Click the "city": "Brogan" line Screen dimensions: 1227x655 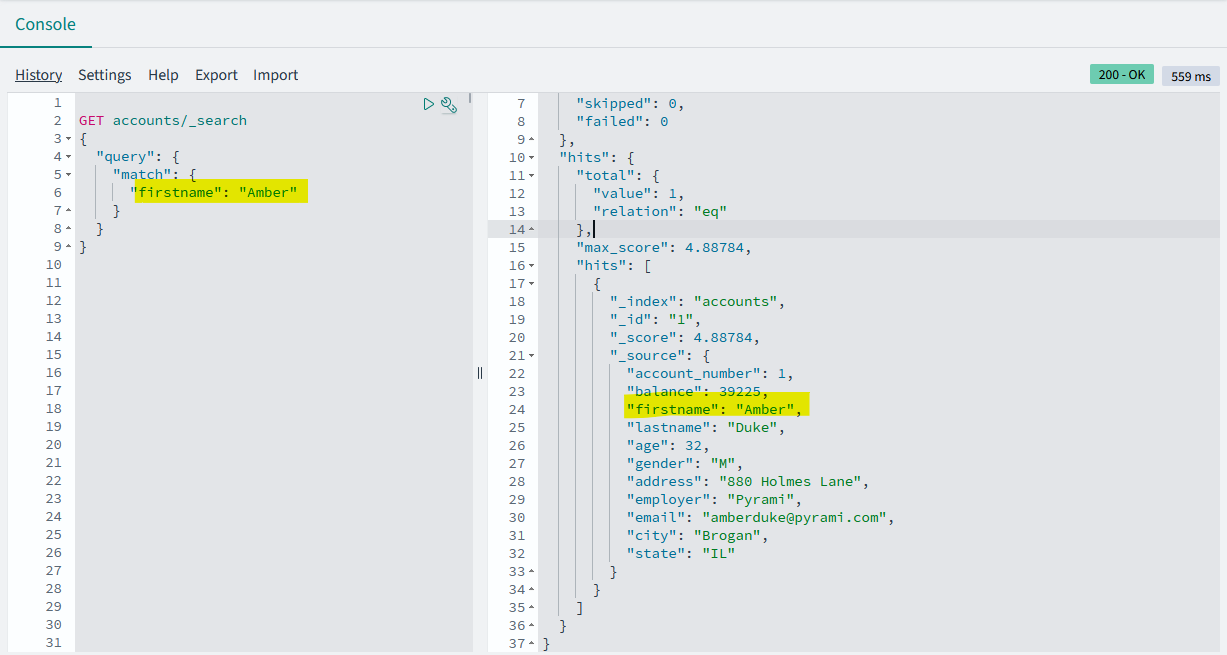[x=697, y=535]
